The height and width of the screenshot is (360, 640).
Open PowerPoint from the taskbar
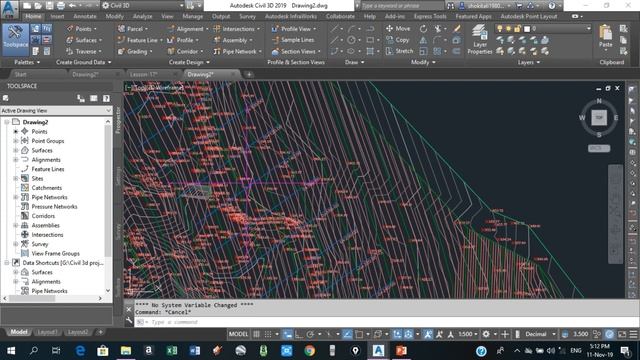[x=401, y=351]
